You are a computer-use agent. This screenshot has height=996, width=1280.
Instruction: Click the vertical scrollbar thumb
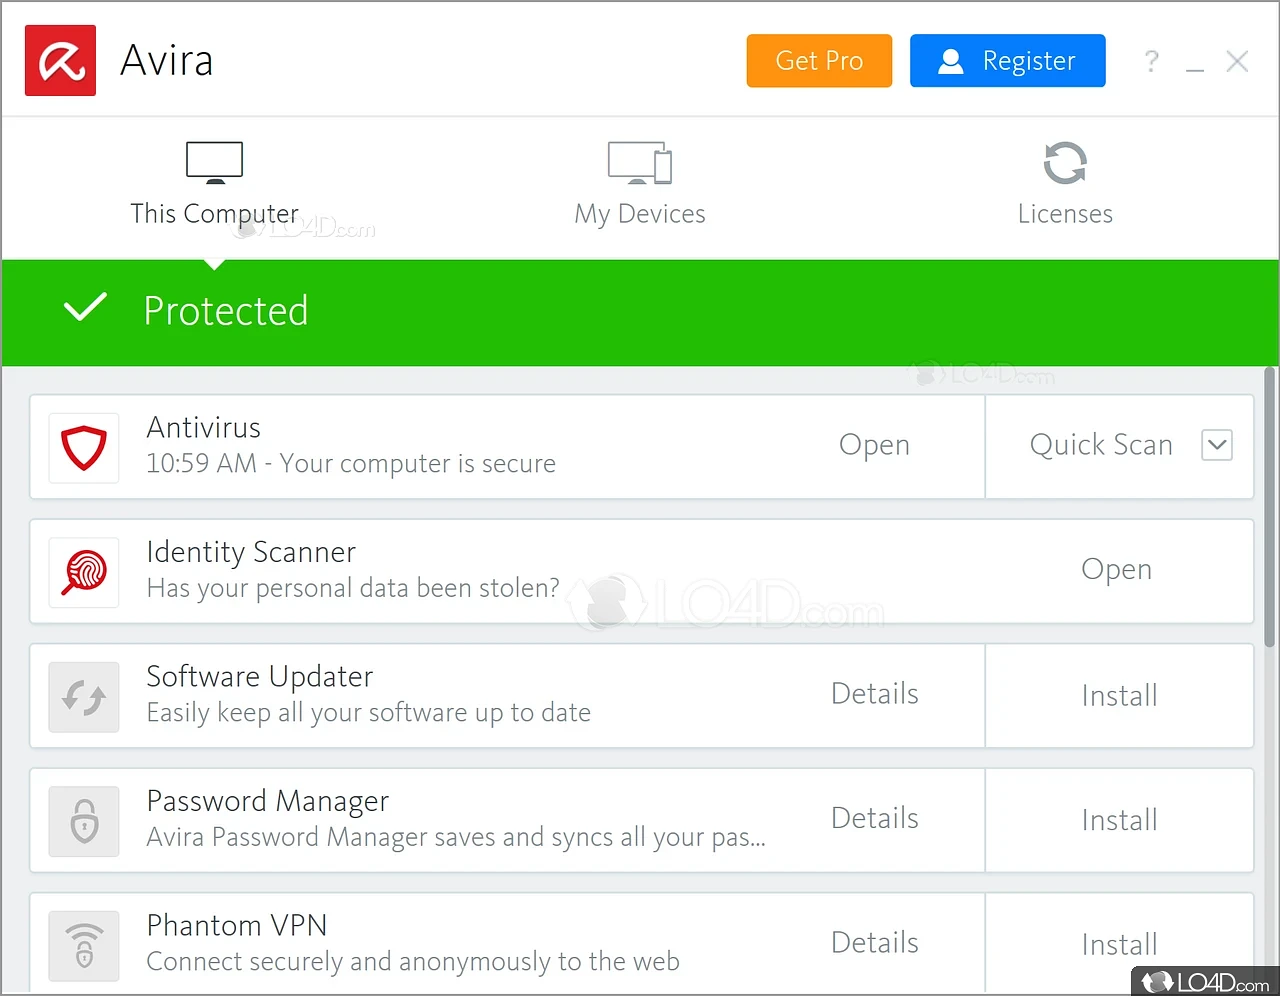click(1270, 507)
